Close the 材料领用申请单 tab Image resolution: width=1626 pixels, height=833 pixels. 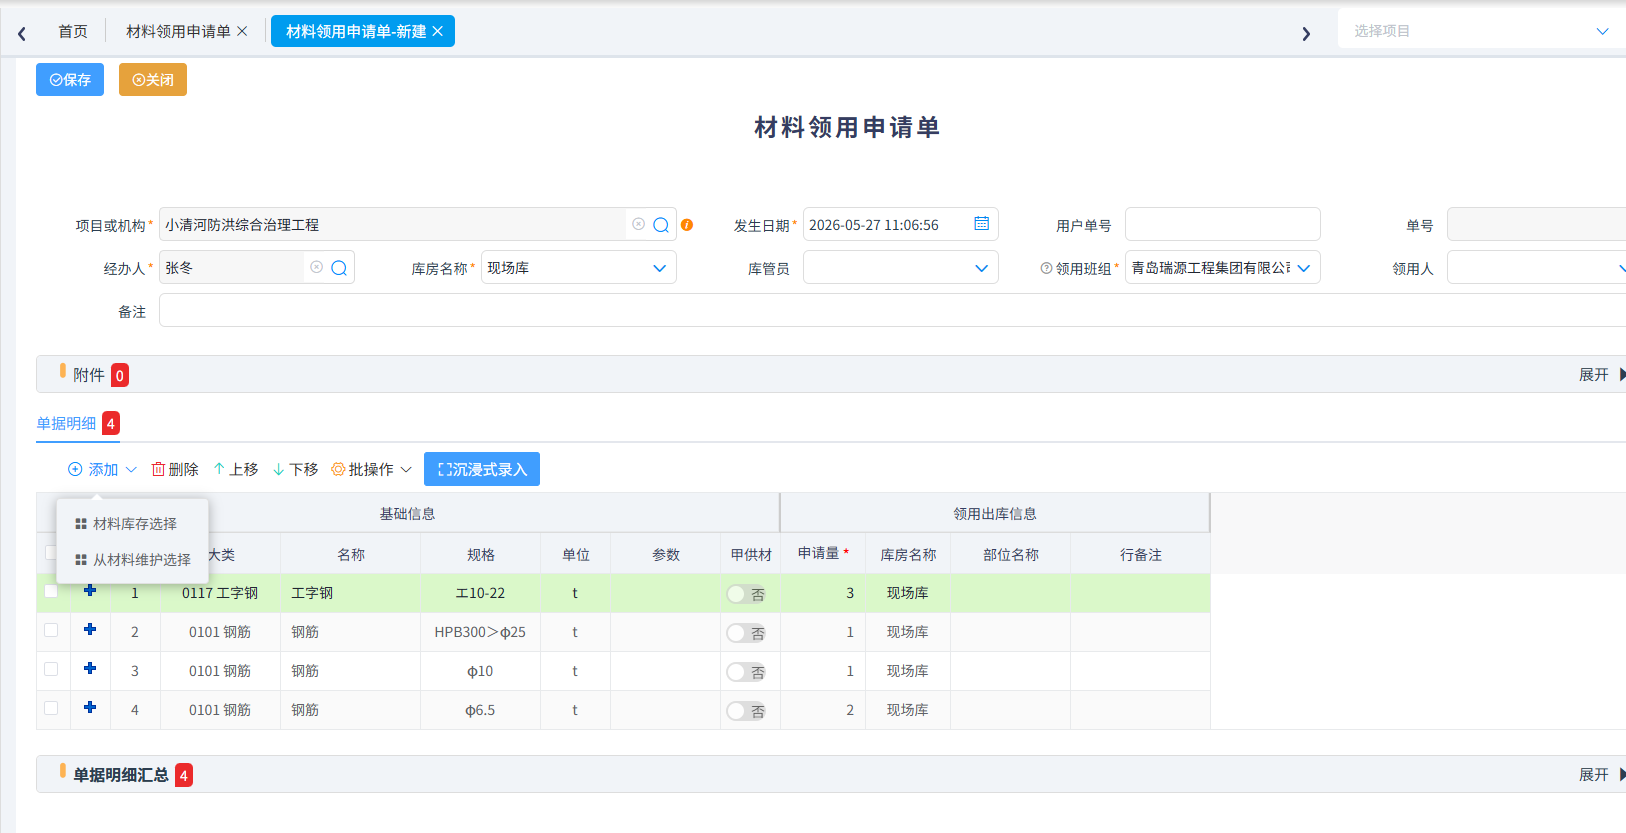click(242, 31)
